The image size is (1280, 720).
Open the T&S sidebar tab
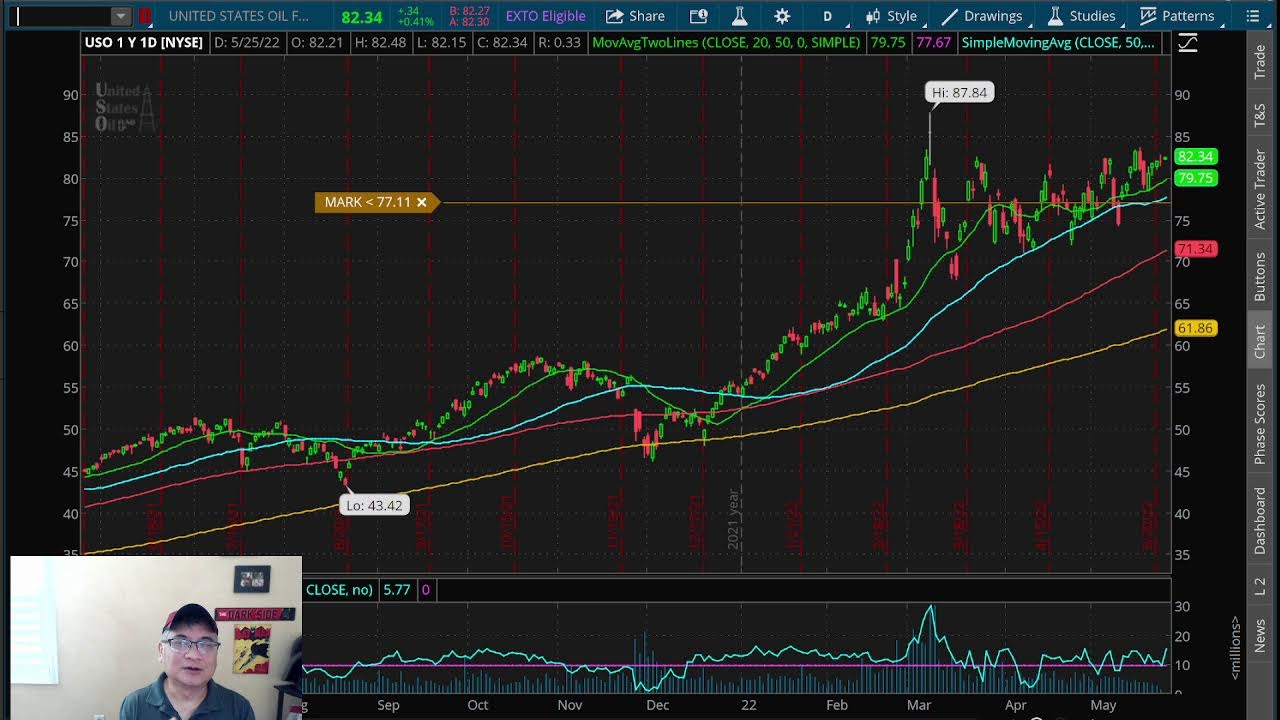pyautogui.click(x=1260, y=114)
